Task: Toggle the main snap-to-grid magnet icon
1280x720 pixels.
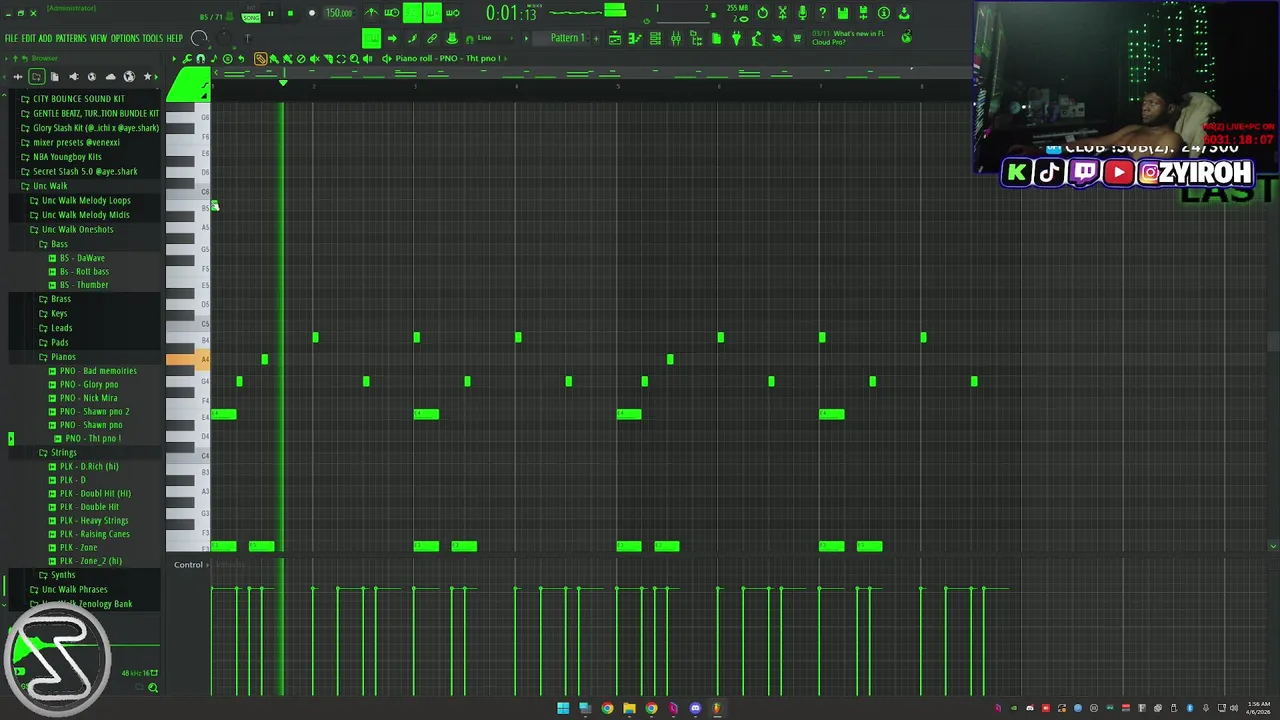Action: [469, 39]
